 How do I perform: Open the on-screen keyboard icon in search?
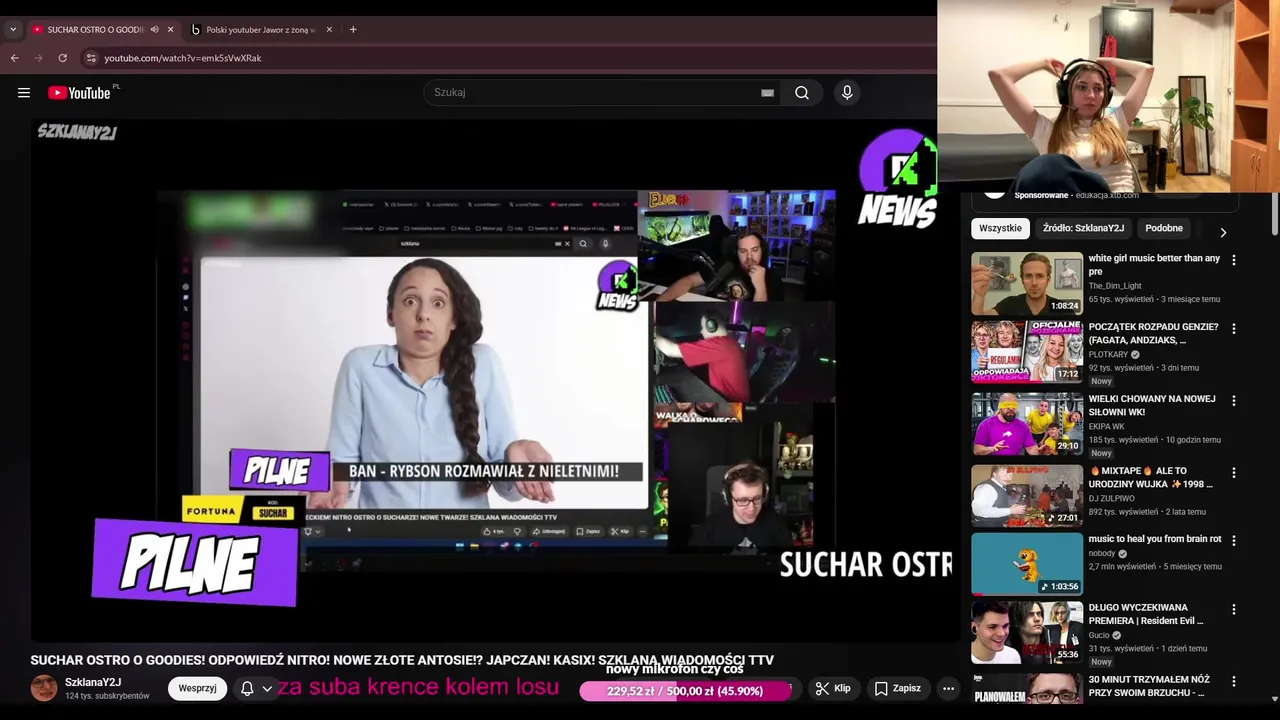(x=767, y=93)
